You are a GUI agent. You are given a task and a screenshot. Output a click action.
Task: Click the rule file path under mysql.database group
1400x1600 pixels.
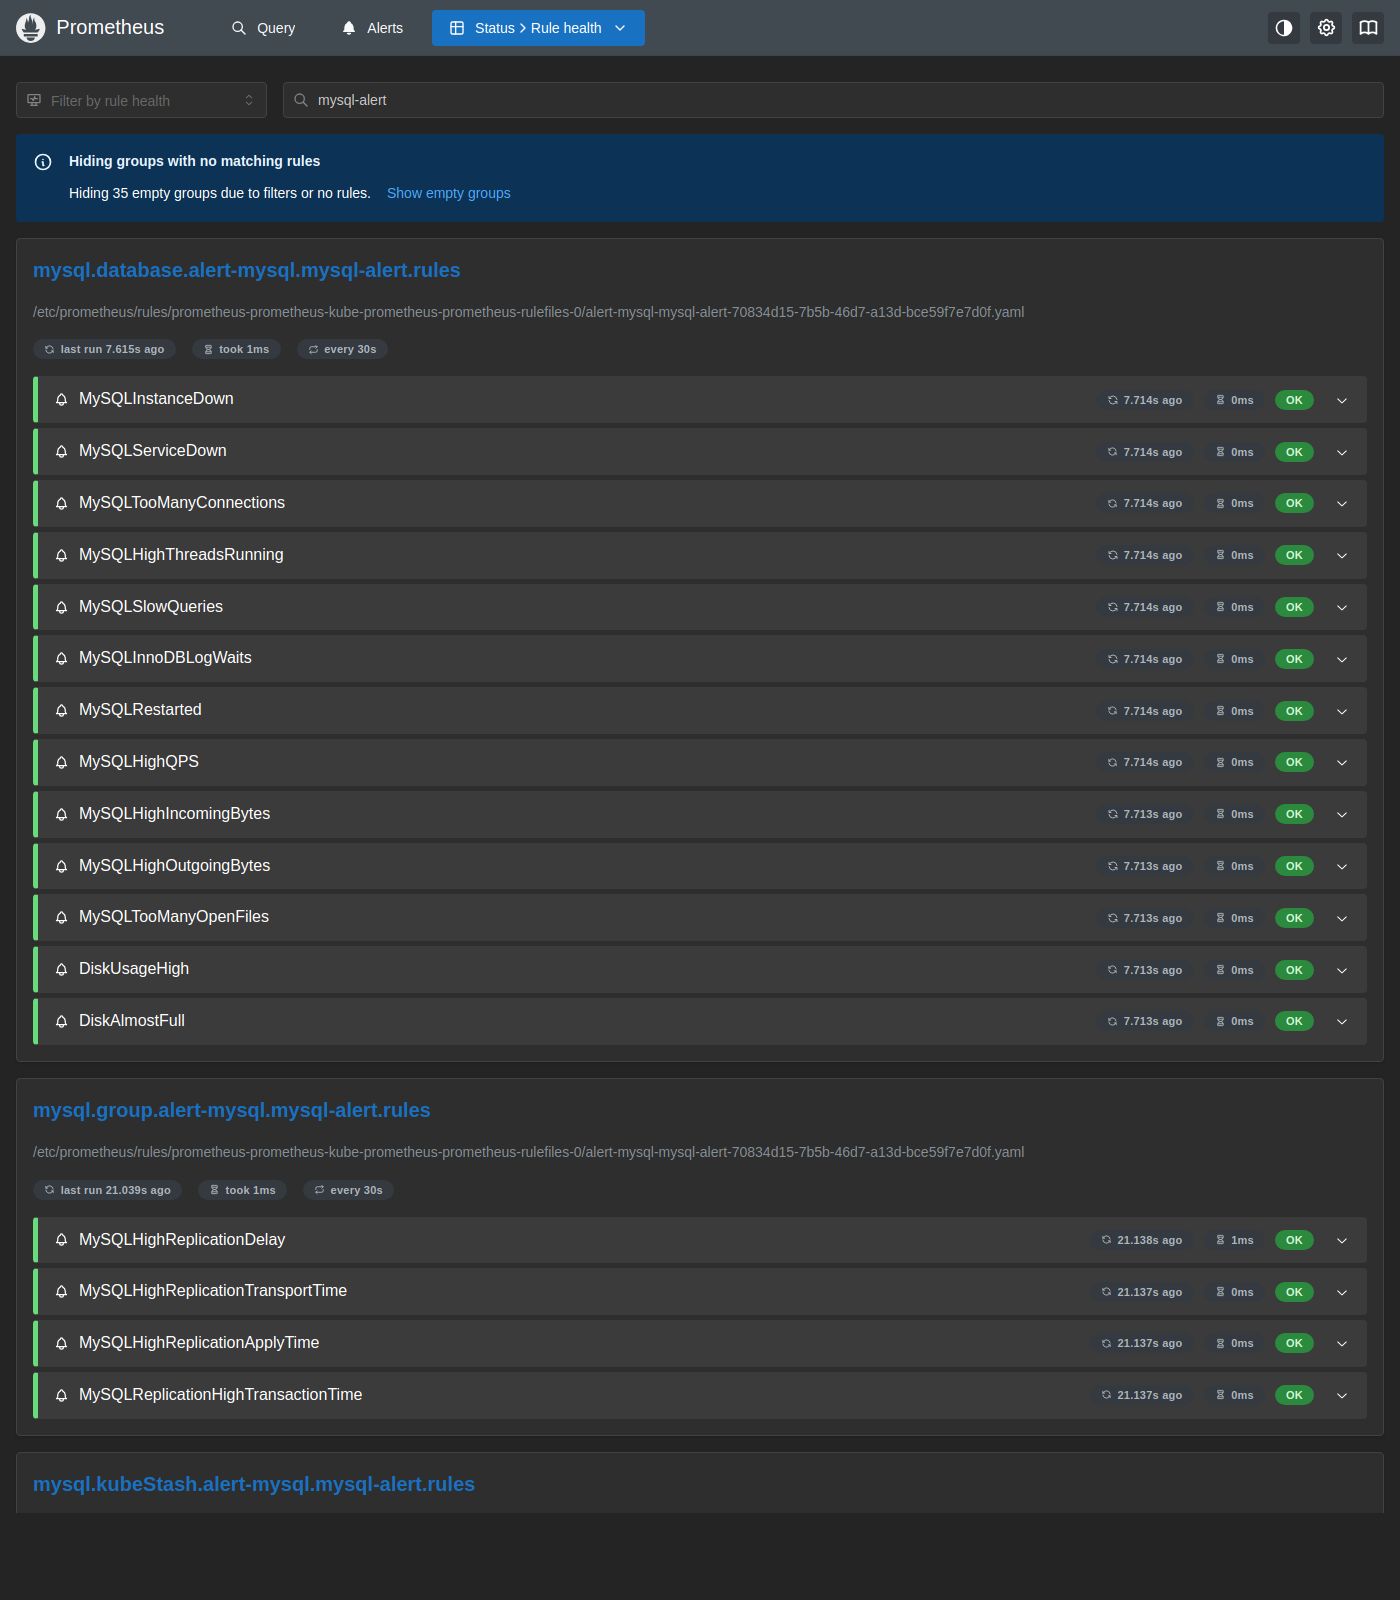[x=529, y=312]
